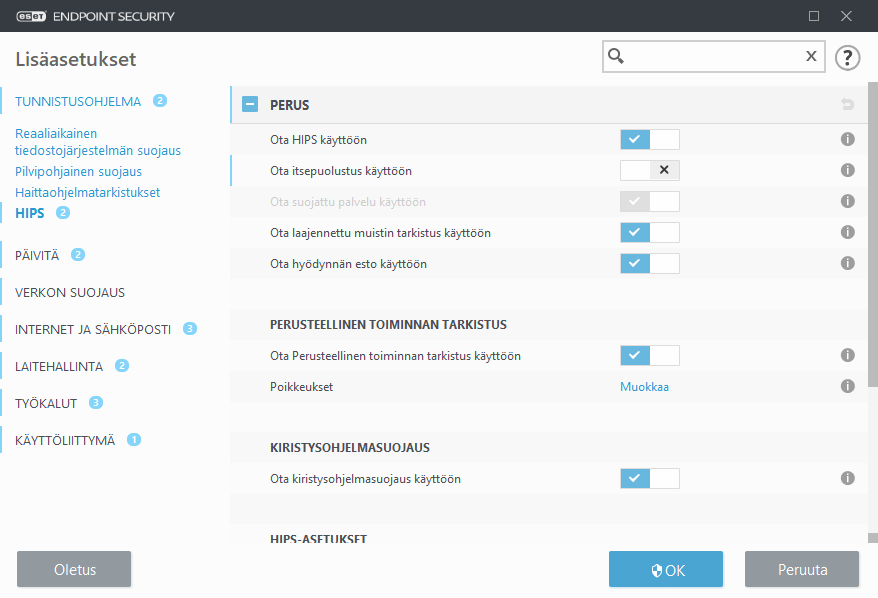Click KIRISTYSOHJELMASUOJAUS heading
This screenshot has height=598, width=878.
click(350, 448)
